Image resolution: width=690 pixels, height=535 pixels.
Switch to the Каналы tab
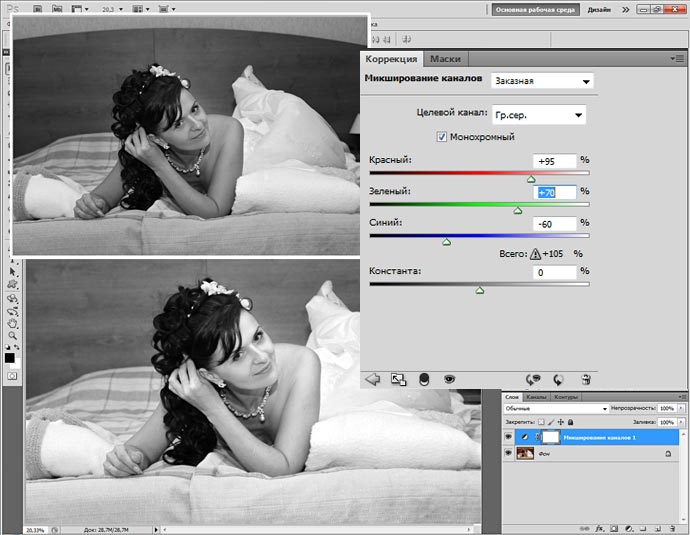click(x=536, y=397)
